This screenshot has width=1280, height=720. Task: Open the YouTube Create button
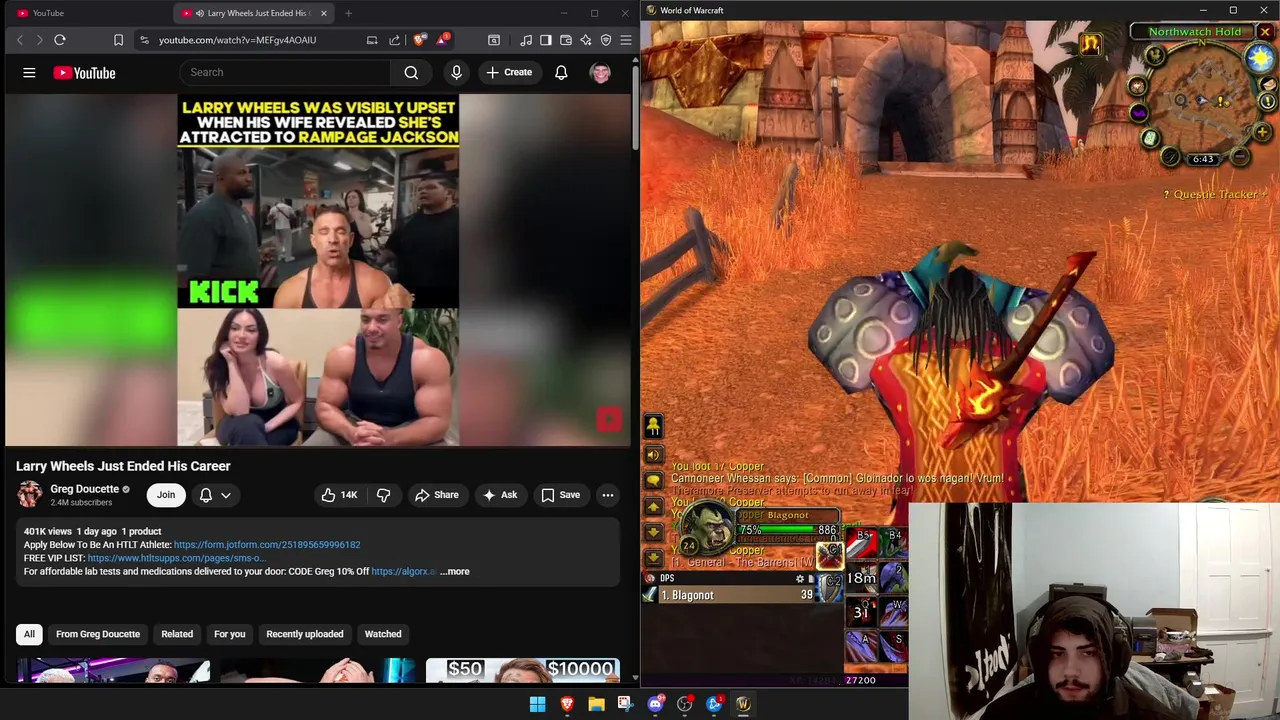[x=509, y=72]
